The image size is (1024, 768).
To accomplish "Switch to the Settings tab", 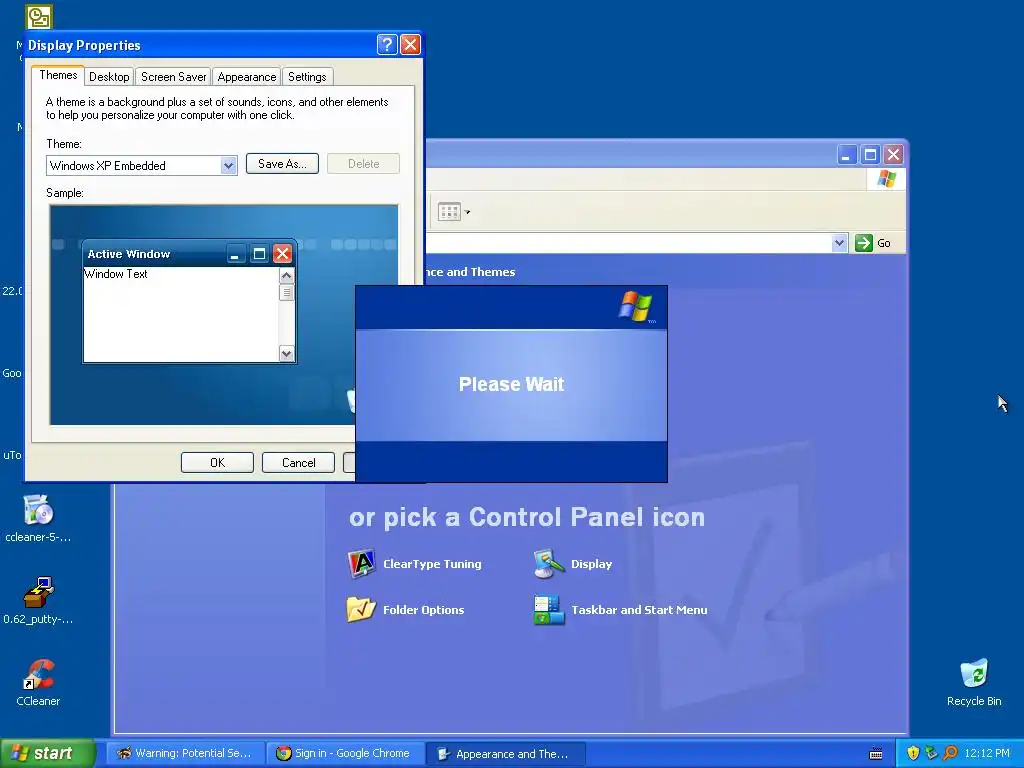I will click(307, 76).
